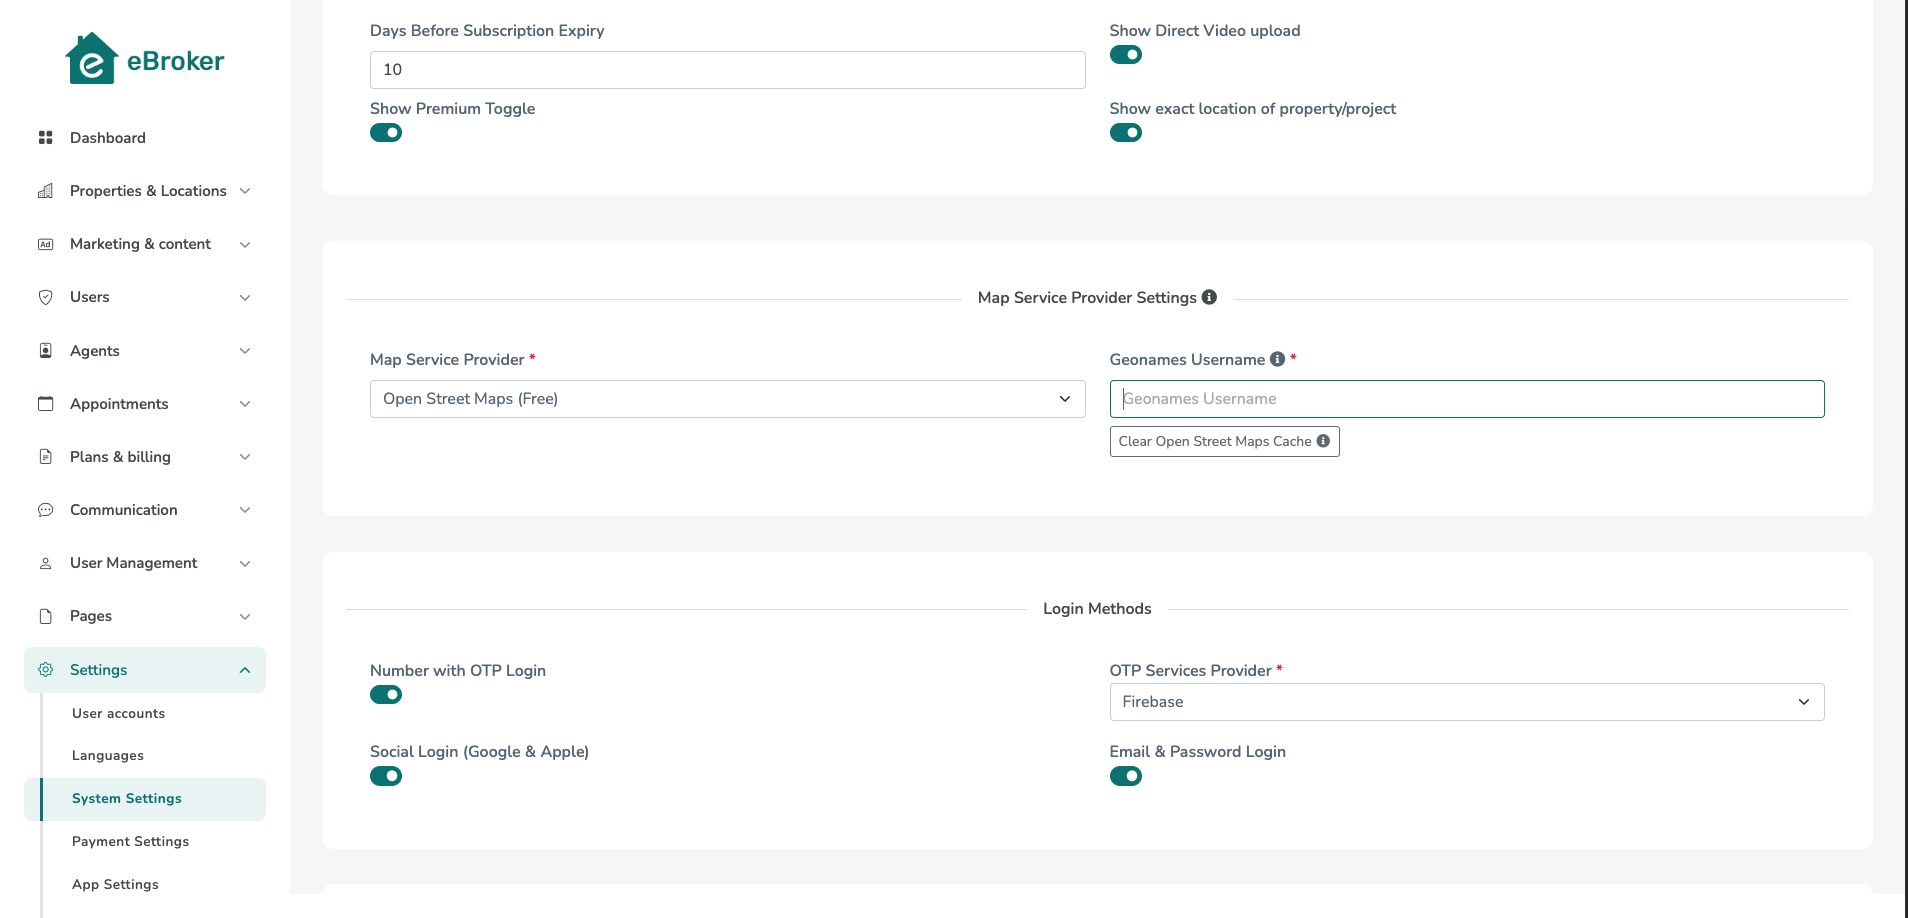This screenshot has width=1908, height=918.
Task: Expand the Appointments menu chevron
Action: pos(245,404)
